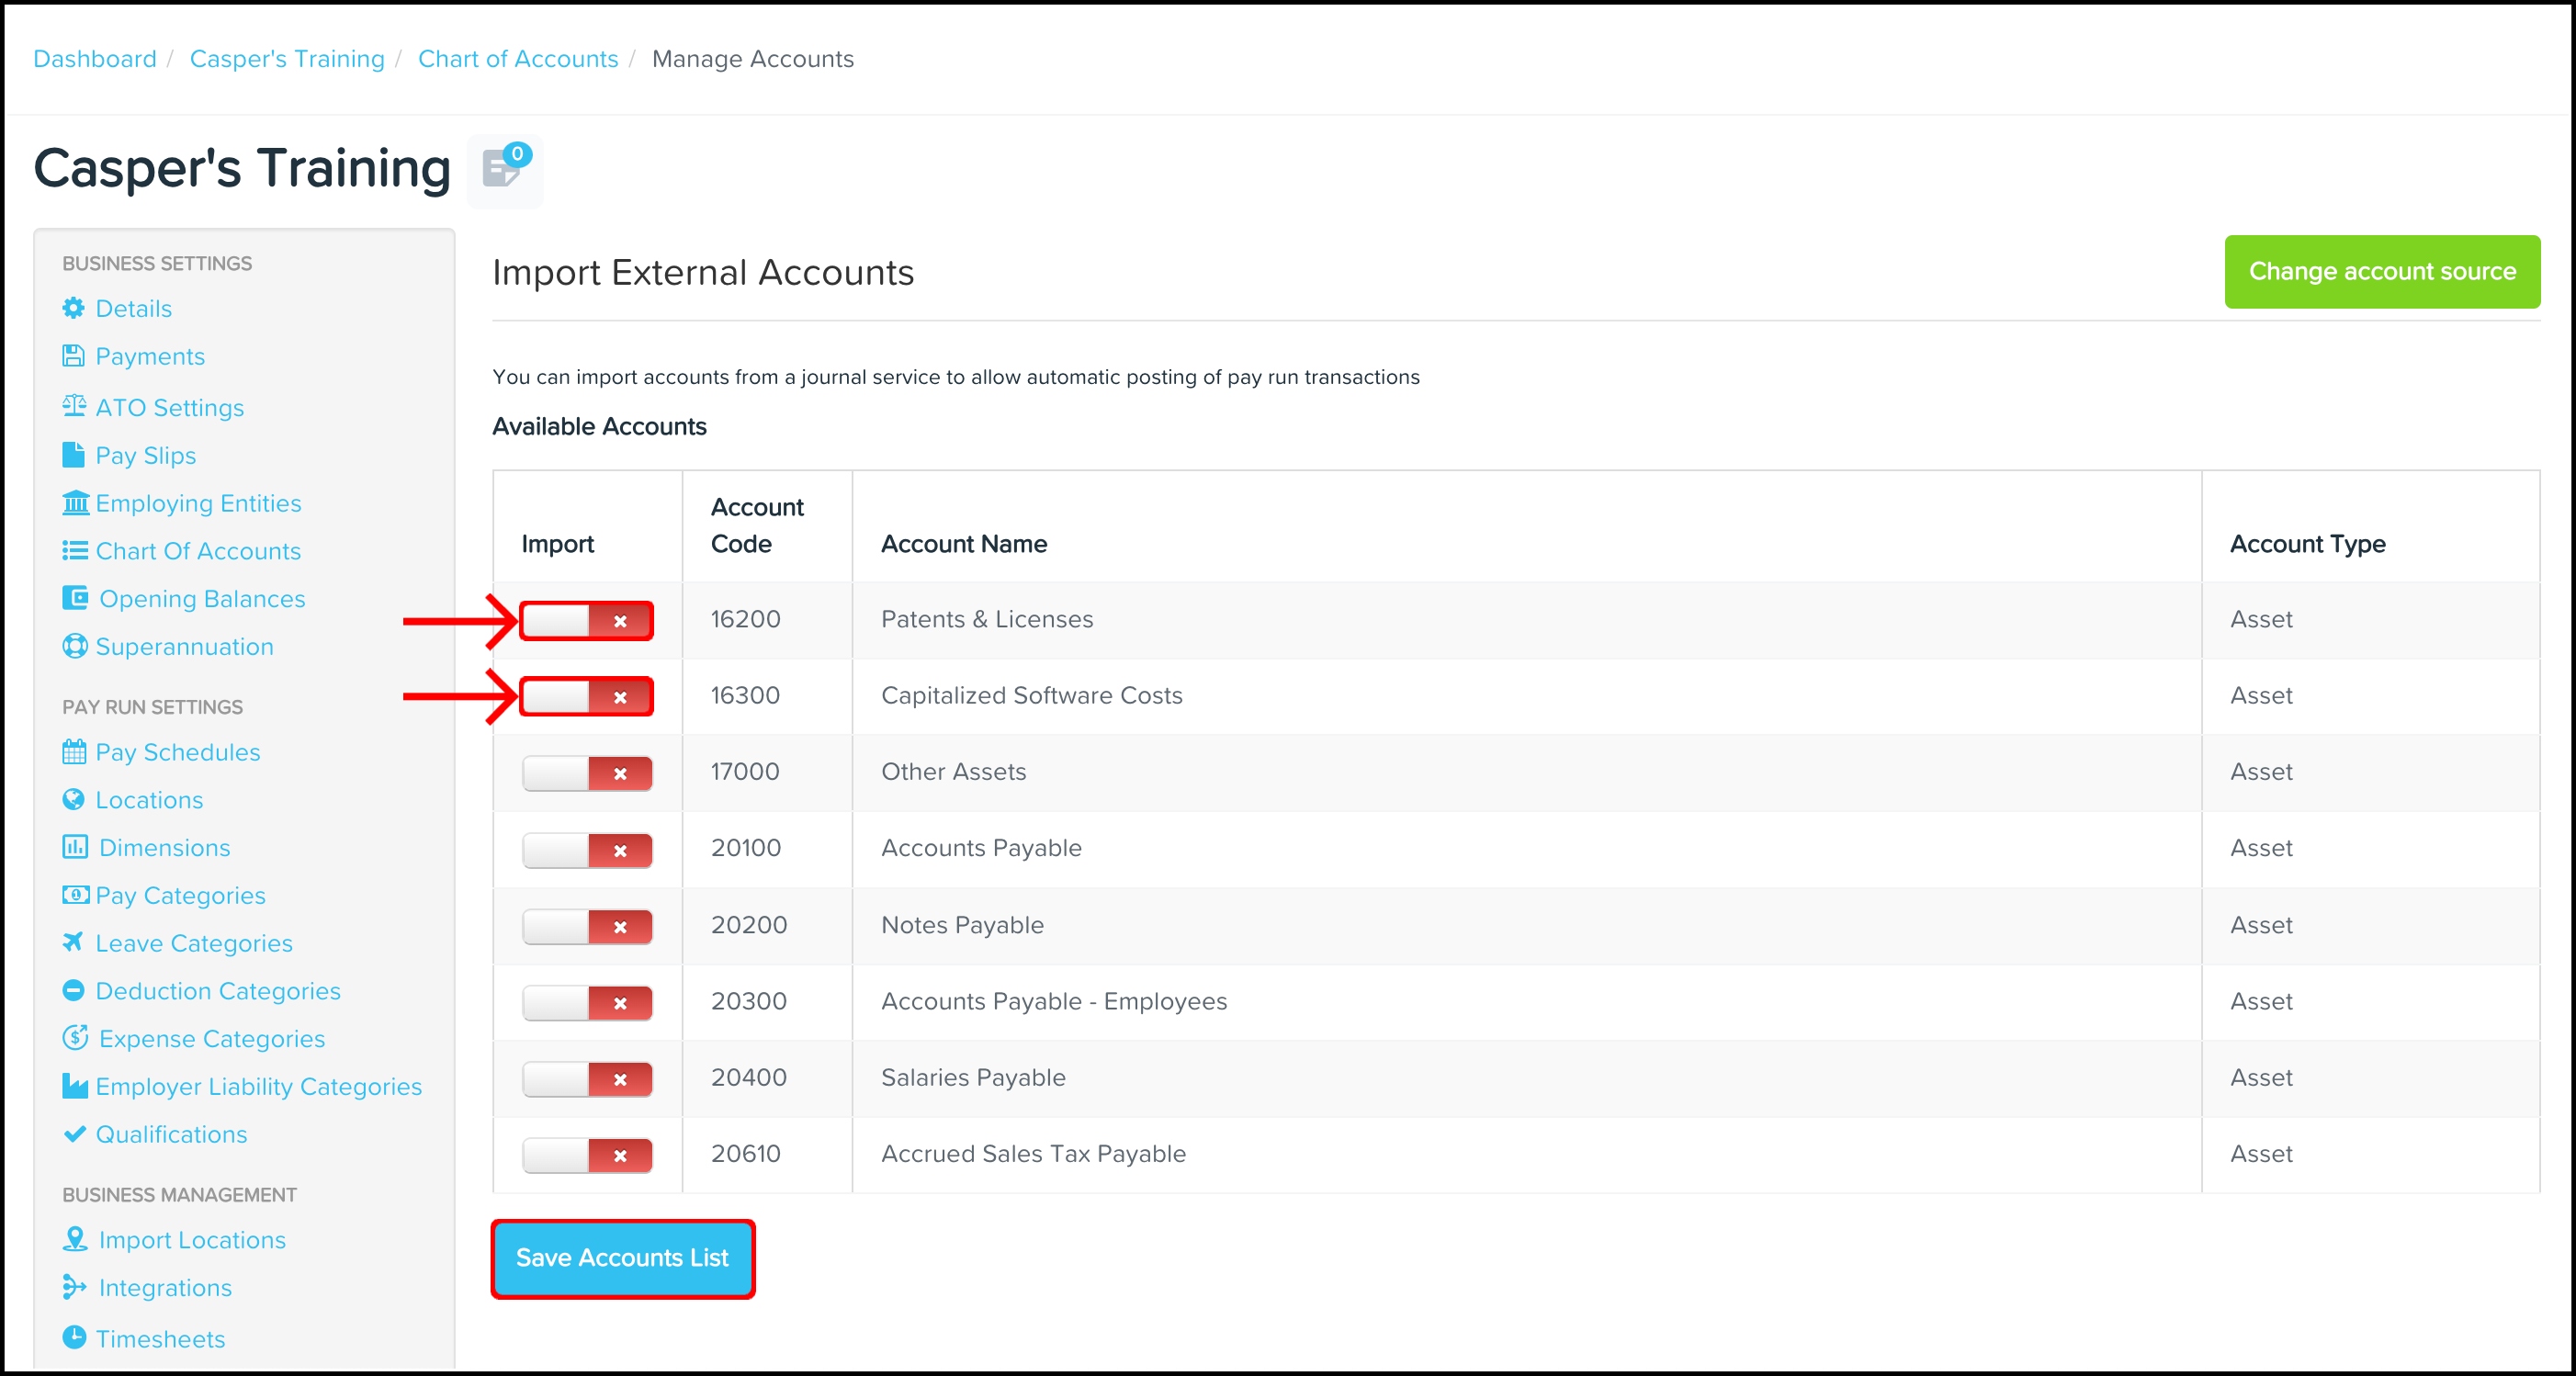The width and height of the screenshot is (2576, 1376).
Task: Toggle import for Capitalized Software Costs
Action: (587, 696)
